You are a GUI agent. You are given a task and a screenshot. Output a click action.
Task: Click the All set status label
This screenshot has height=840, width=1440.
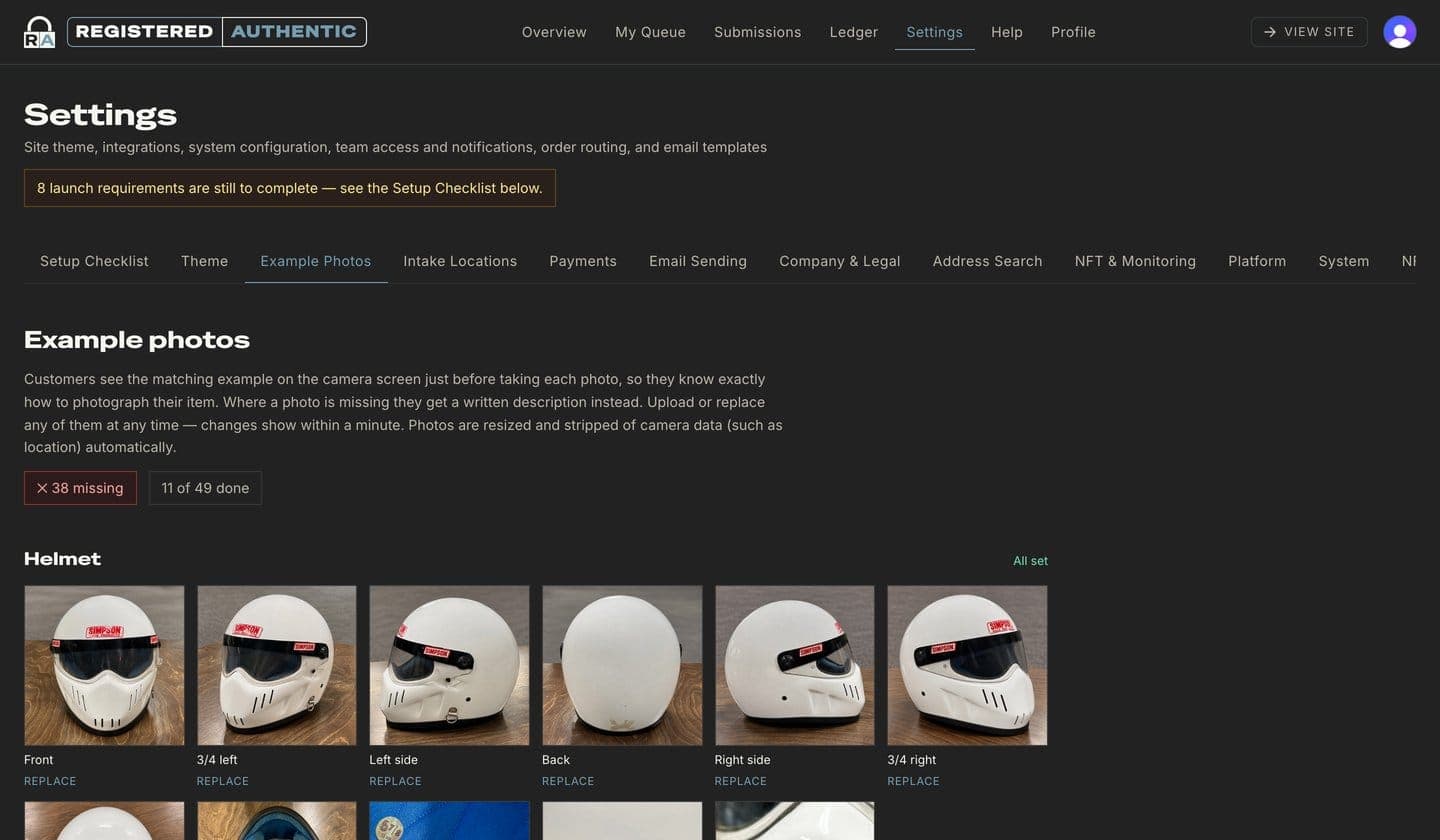pyautogui.click(x=1030, y=561)
